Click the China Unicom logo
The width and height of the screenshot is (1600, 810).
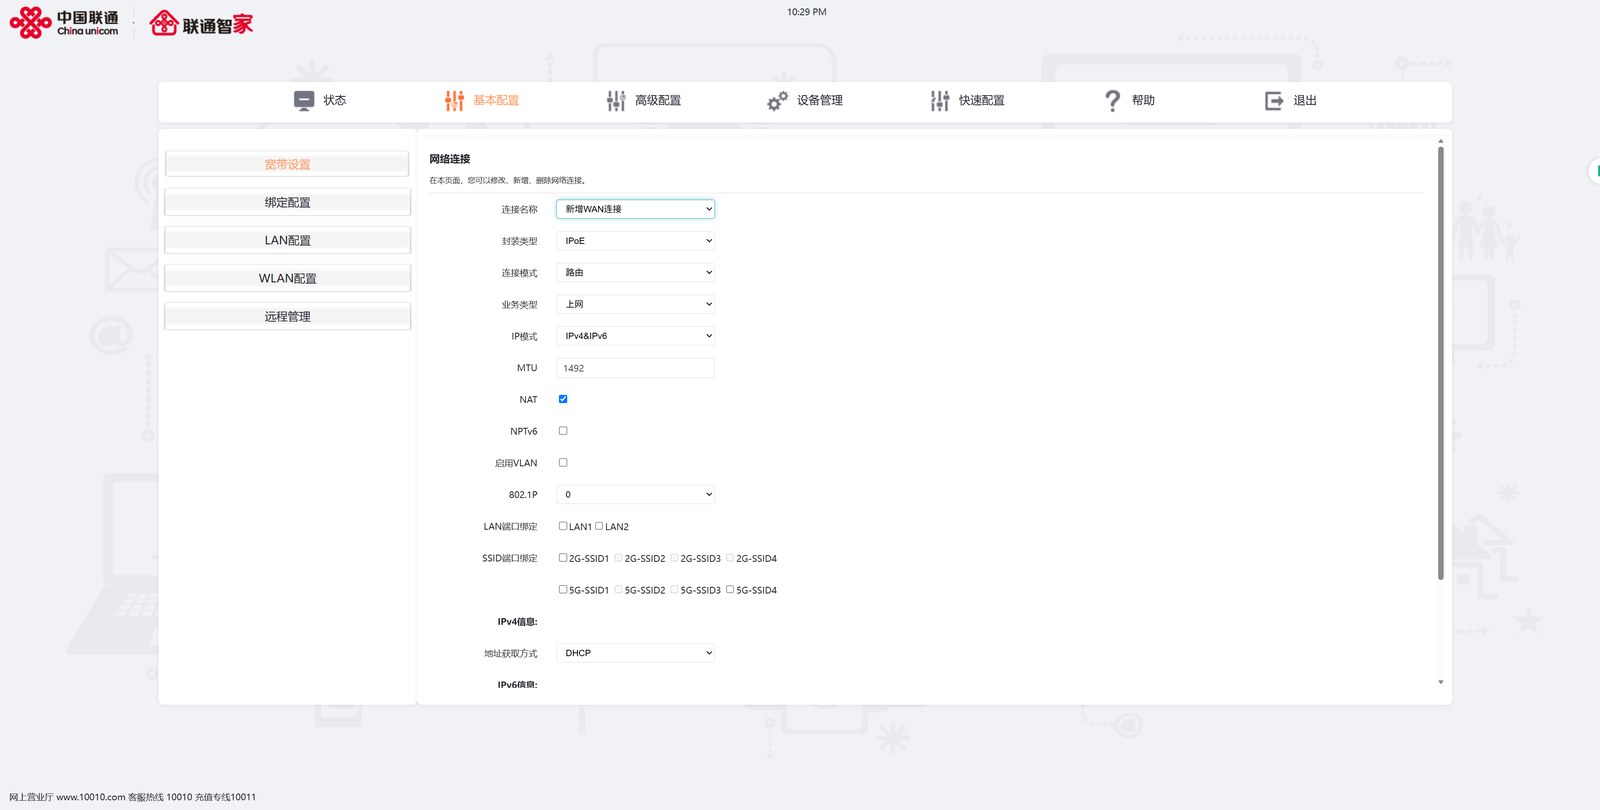click(64, 22)
